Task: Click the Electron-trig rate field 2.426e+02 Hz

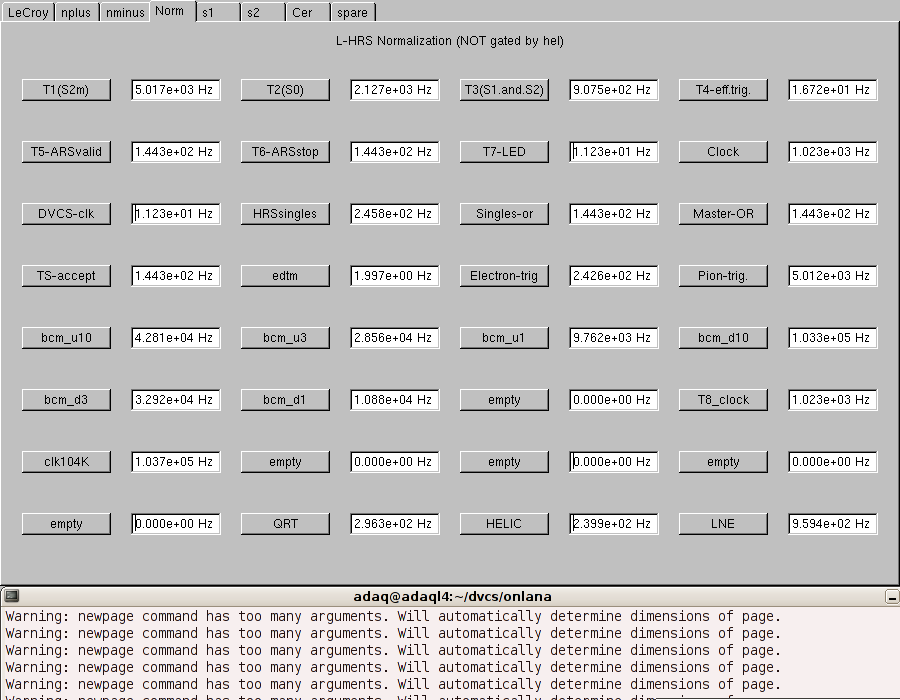Action: click(x=614, y=276)
